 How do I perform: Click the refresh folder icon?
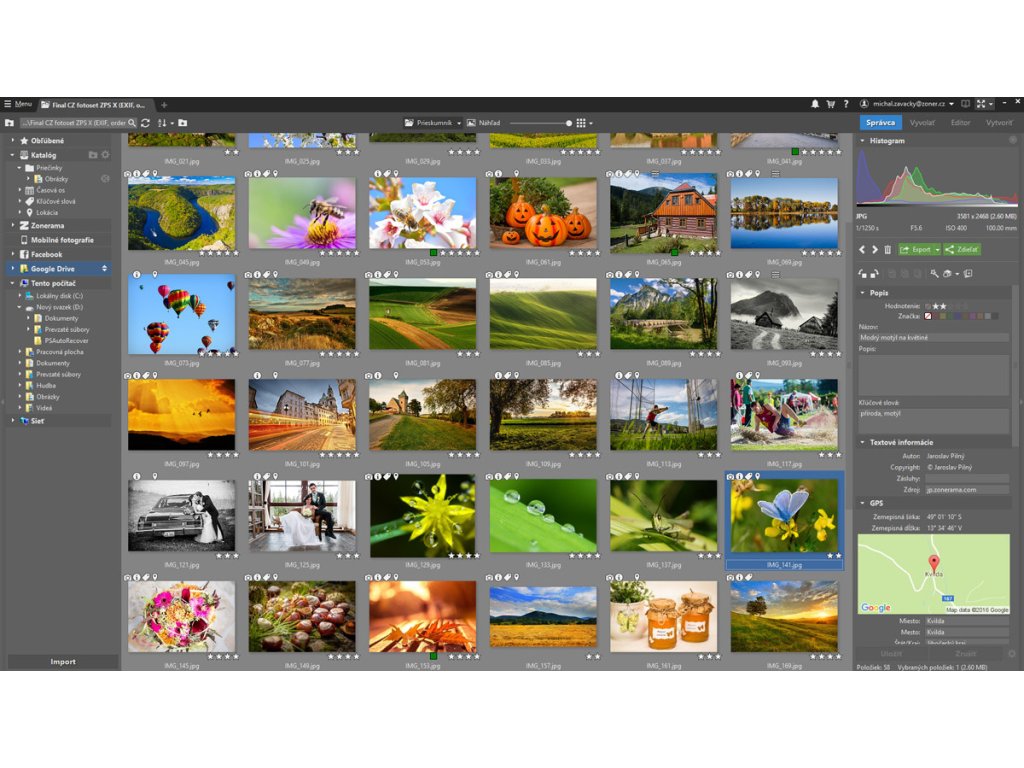pyautogui.click(x=146, y=123)
